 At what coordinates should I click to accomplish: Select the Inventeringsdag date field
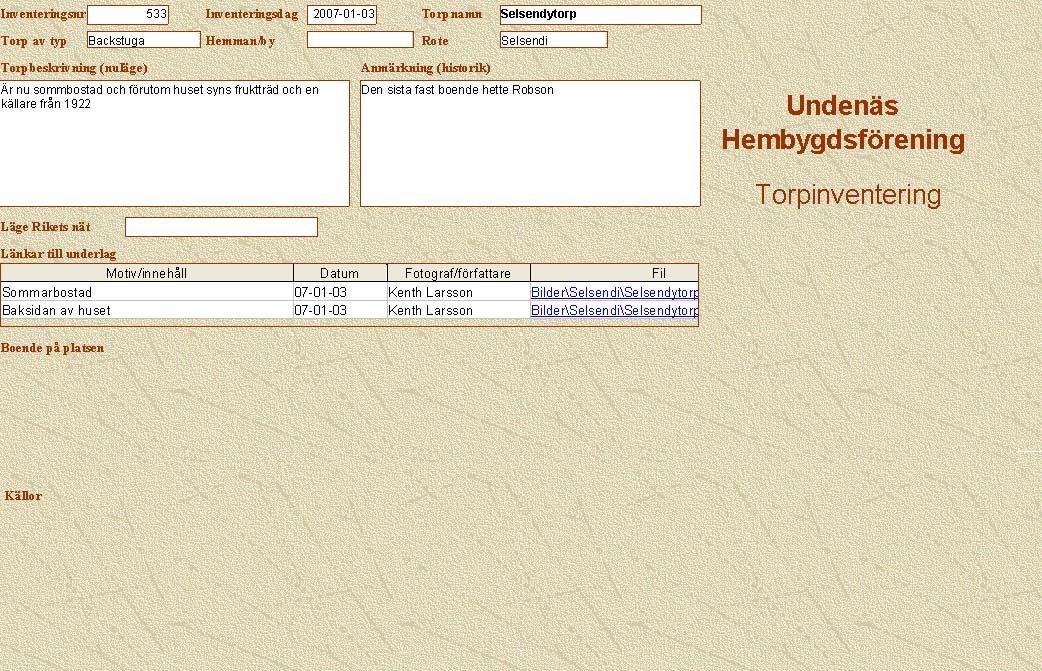click(342, 15)
